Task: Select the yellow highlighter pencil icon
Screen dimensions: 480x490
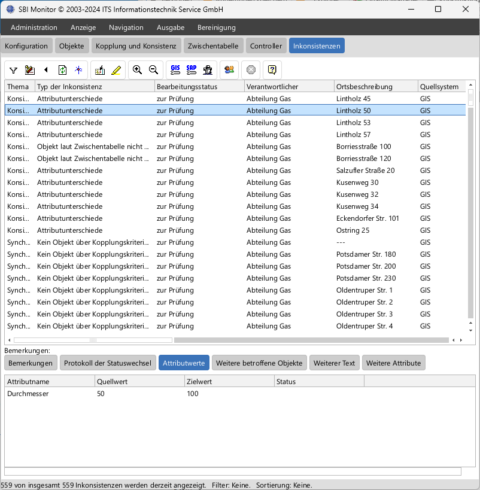Action: tap(116, 70)
